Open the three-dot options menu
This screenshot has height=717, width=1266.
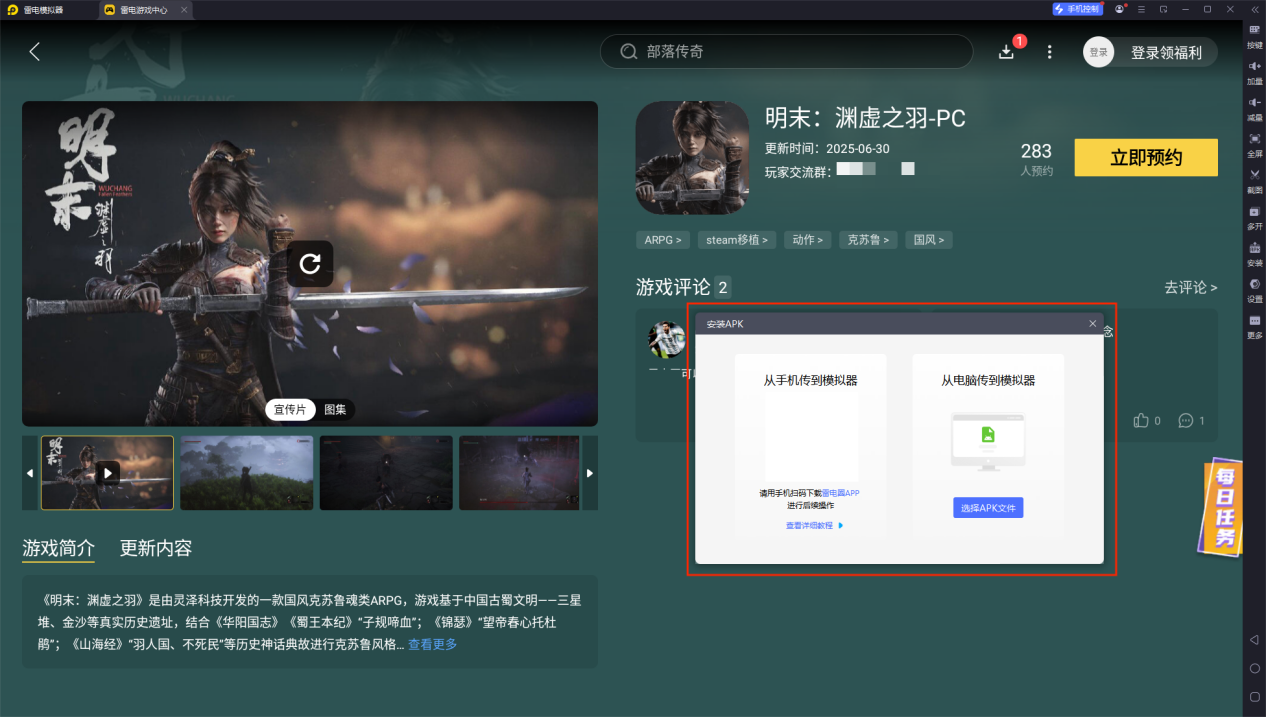1049,52
